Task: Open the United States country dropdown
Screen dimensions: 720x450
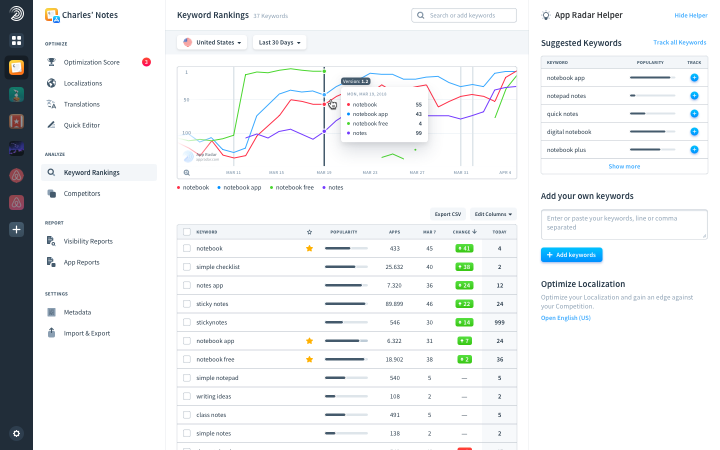Action: pos(212,42)
